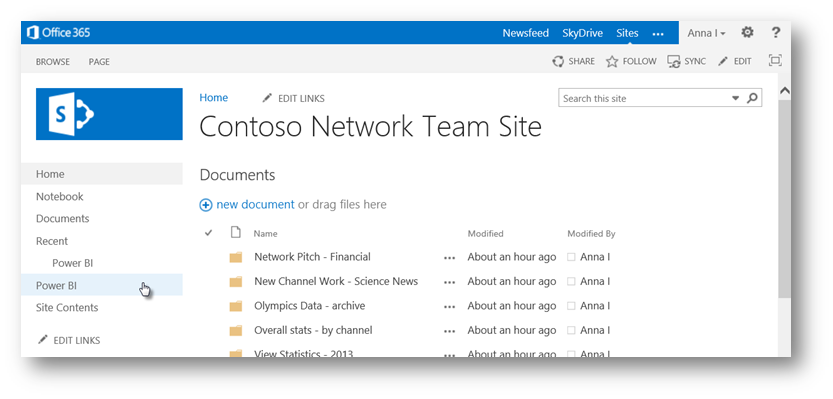This screenshot has width=833, height=399.
Task: Click the scrollbar up arrow
Action: pyautogui.click(x=784, y=91)
